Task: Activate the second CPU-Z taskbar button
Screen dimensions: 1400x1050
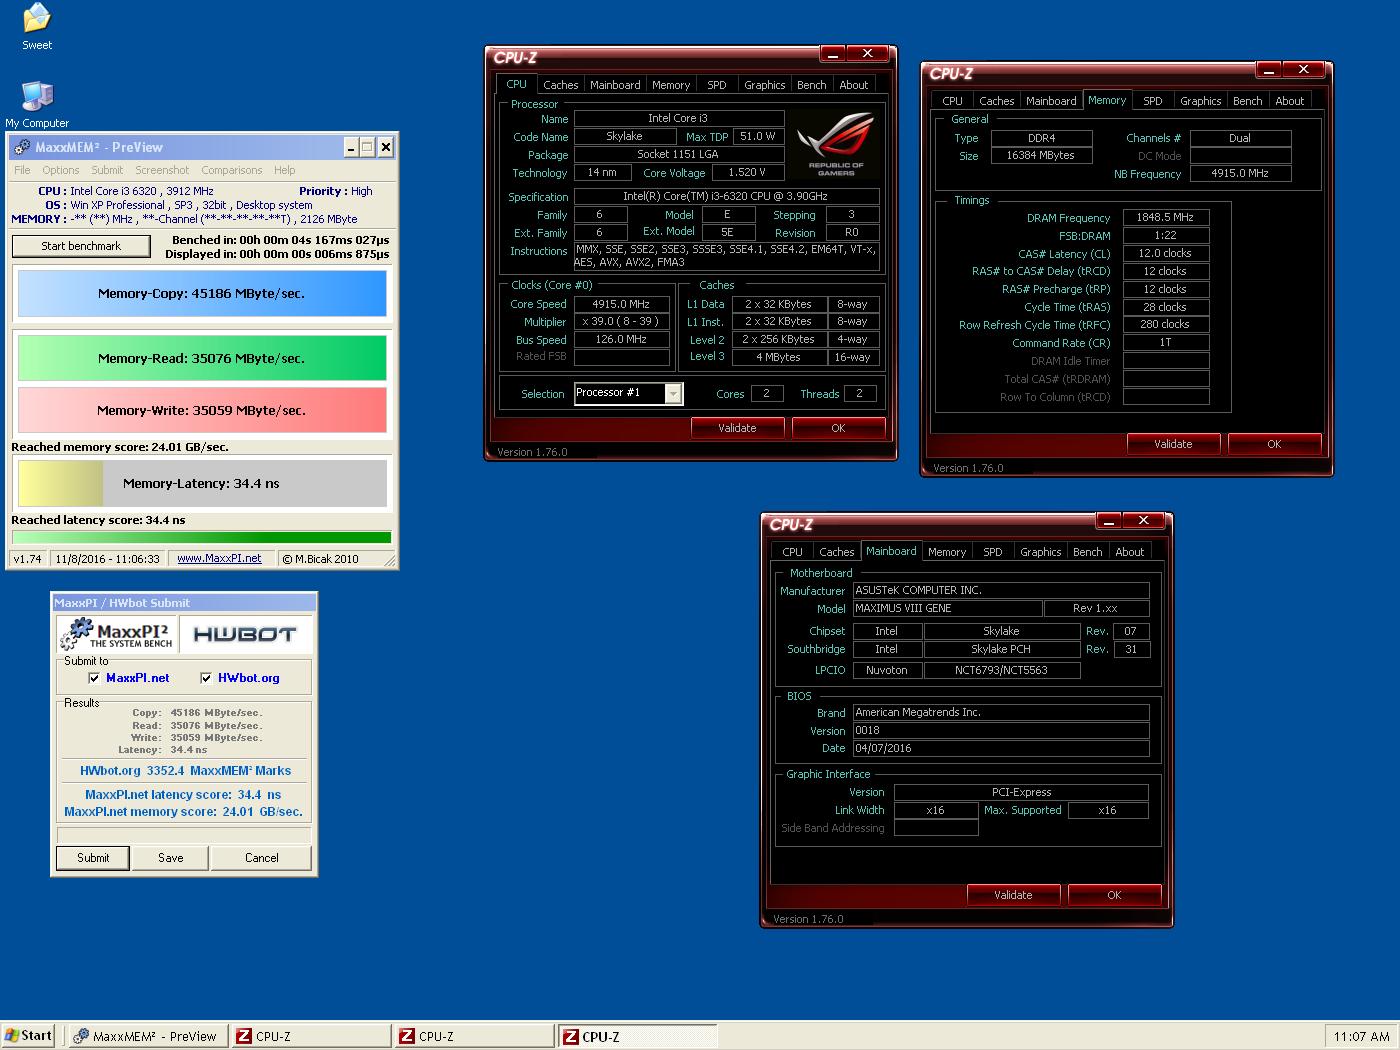Action: pyautogui.click(x=474, y=1036)
